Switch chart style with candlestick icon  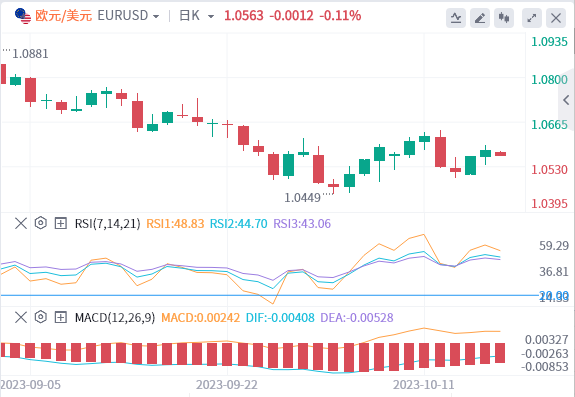504,18
